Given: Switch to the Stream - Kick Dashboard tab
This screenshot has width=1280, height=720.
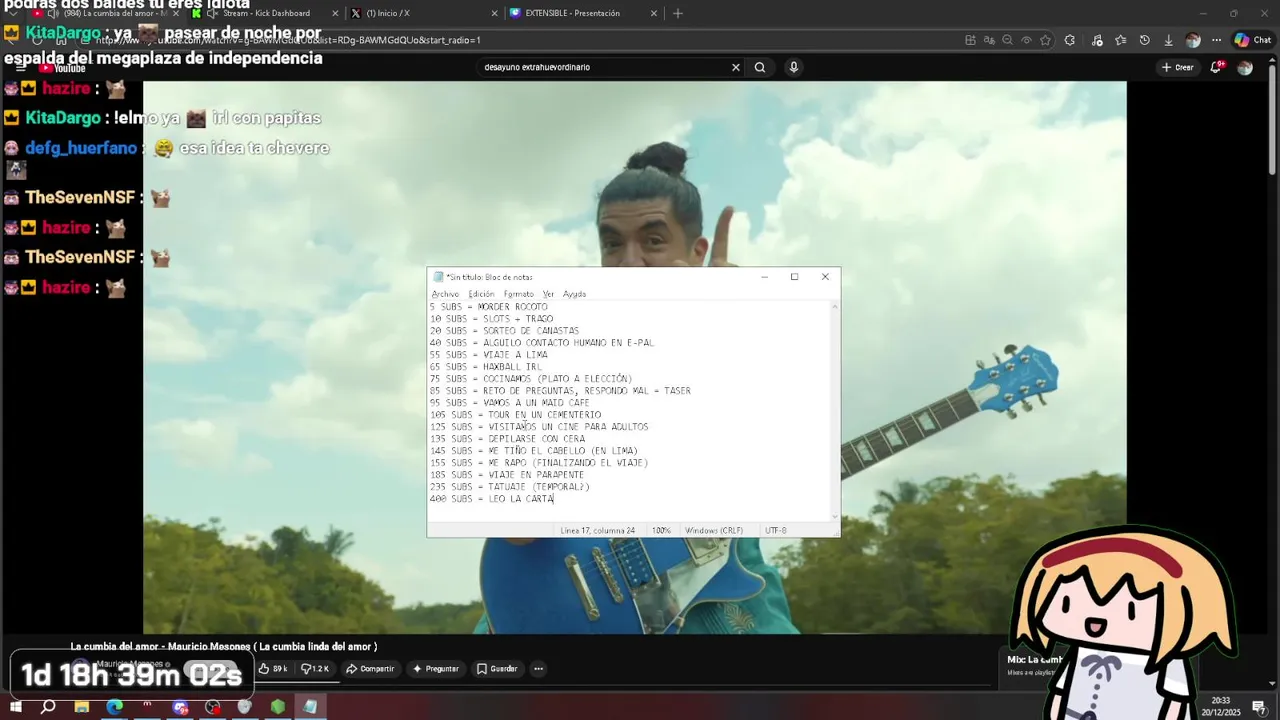Looking at the screenshot, I should click(x=265, y=13).
